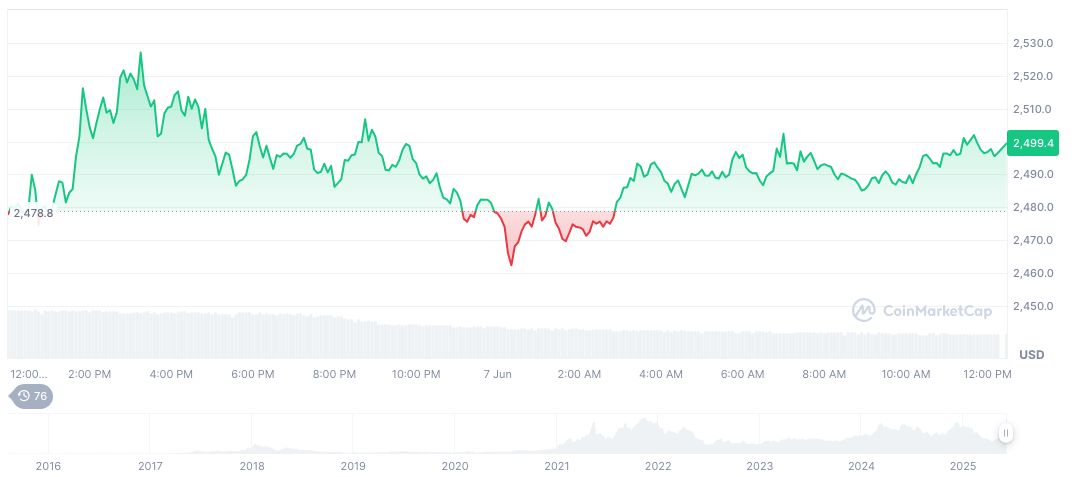
Task: Click the red dip lowest point on chart
Action: (511, 265)
